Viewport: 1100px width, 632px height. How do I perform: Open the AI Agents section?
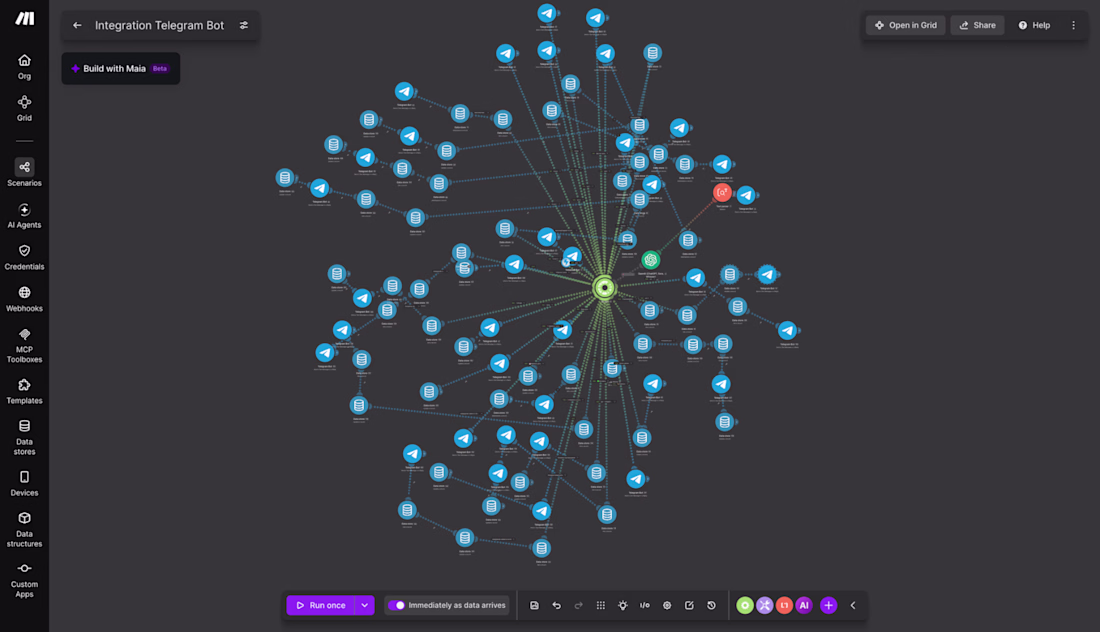click(x=25, y=216)
